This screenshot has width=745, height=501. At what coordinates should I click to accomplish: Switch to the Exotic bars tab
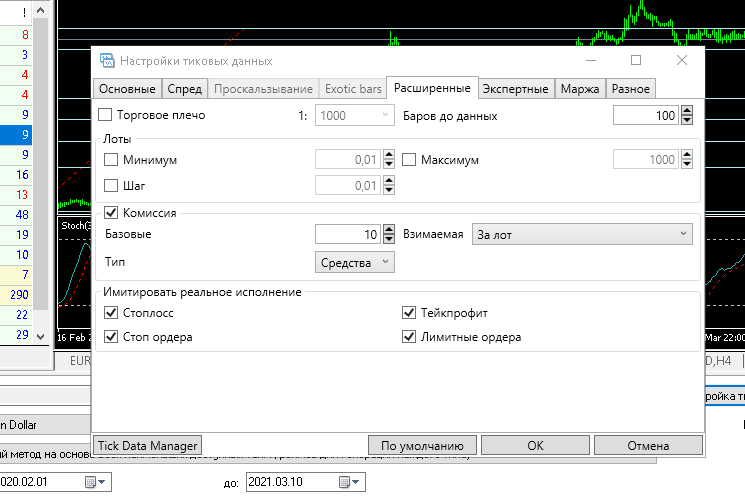(x=353, y=89)
